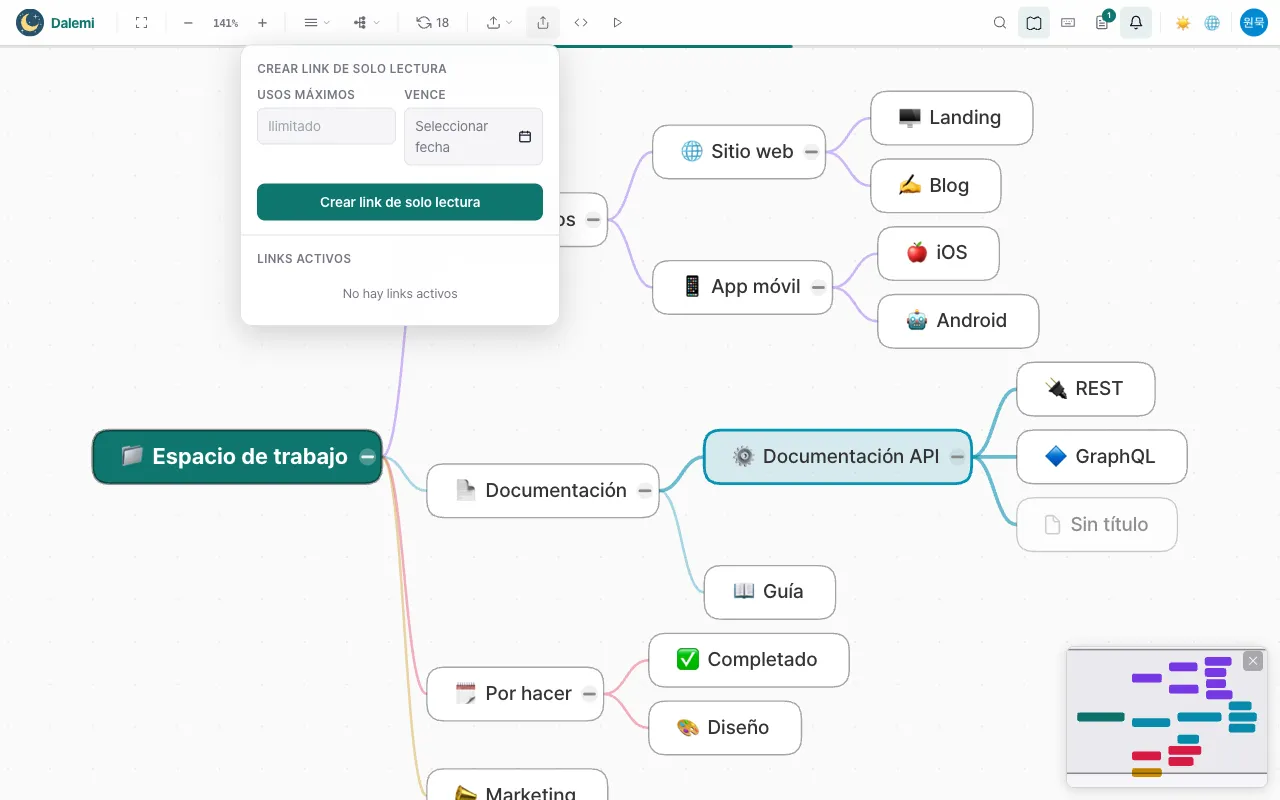Start presentation with the play icon
Screen dimensions: 1280x800
pos(617,22)
